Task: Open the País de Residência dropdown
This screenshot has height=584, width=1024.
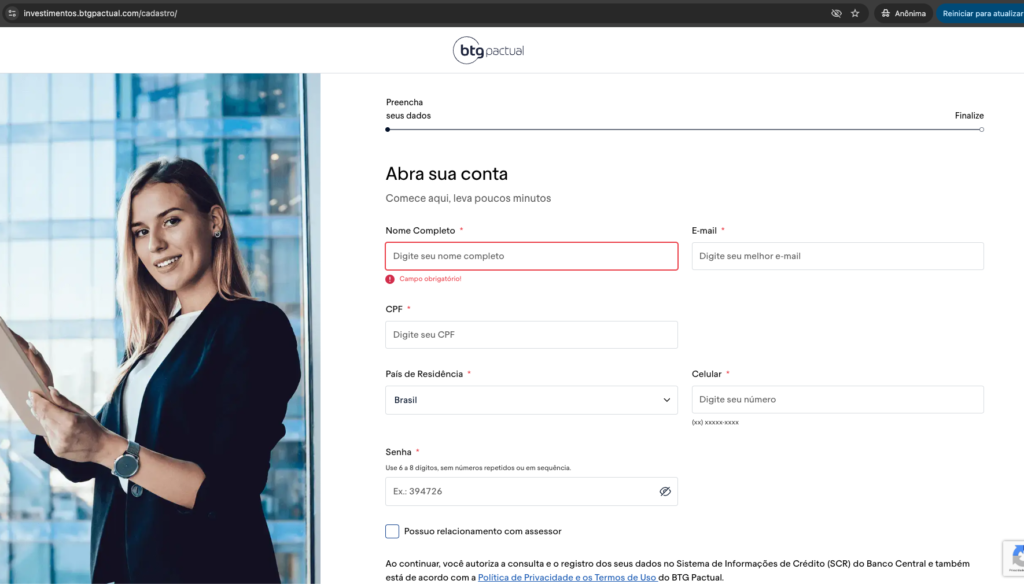Action: pyautogui.click(x=530, y=400)
